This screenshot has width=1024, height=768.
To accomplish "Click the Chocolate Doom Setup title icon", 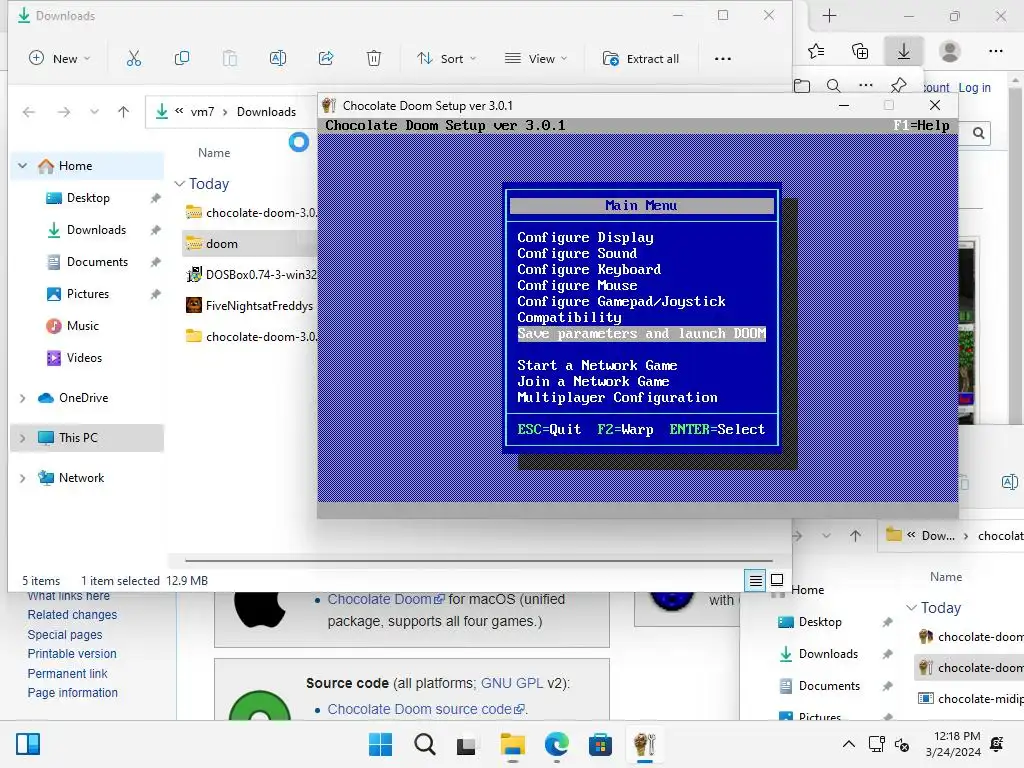I will pos(329,105).
